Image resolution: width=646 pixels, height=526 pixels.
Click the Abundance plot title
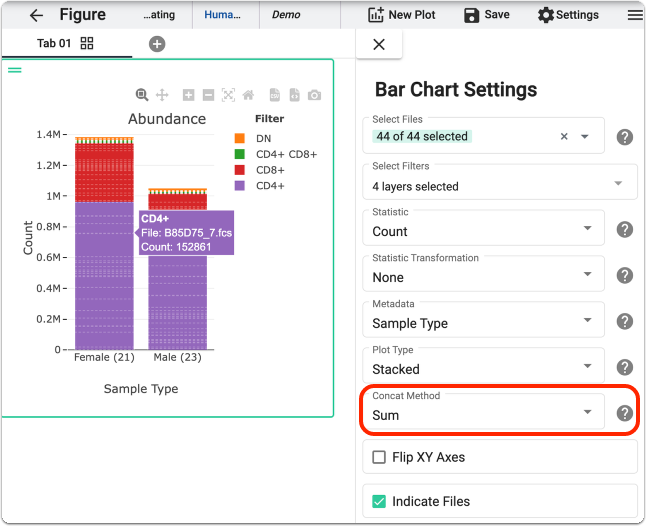[x=167, y=119]
